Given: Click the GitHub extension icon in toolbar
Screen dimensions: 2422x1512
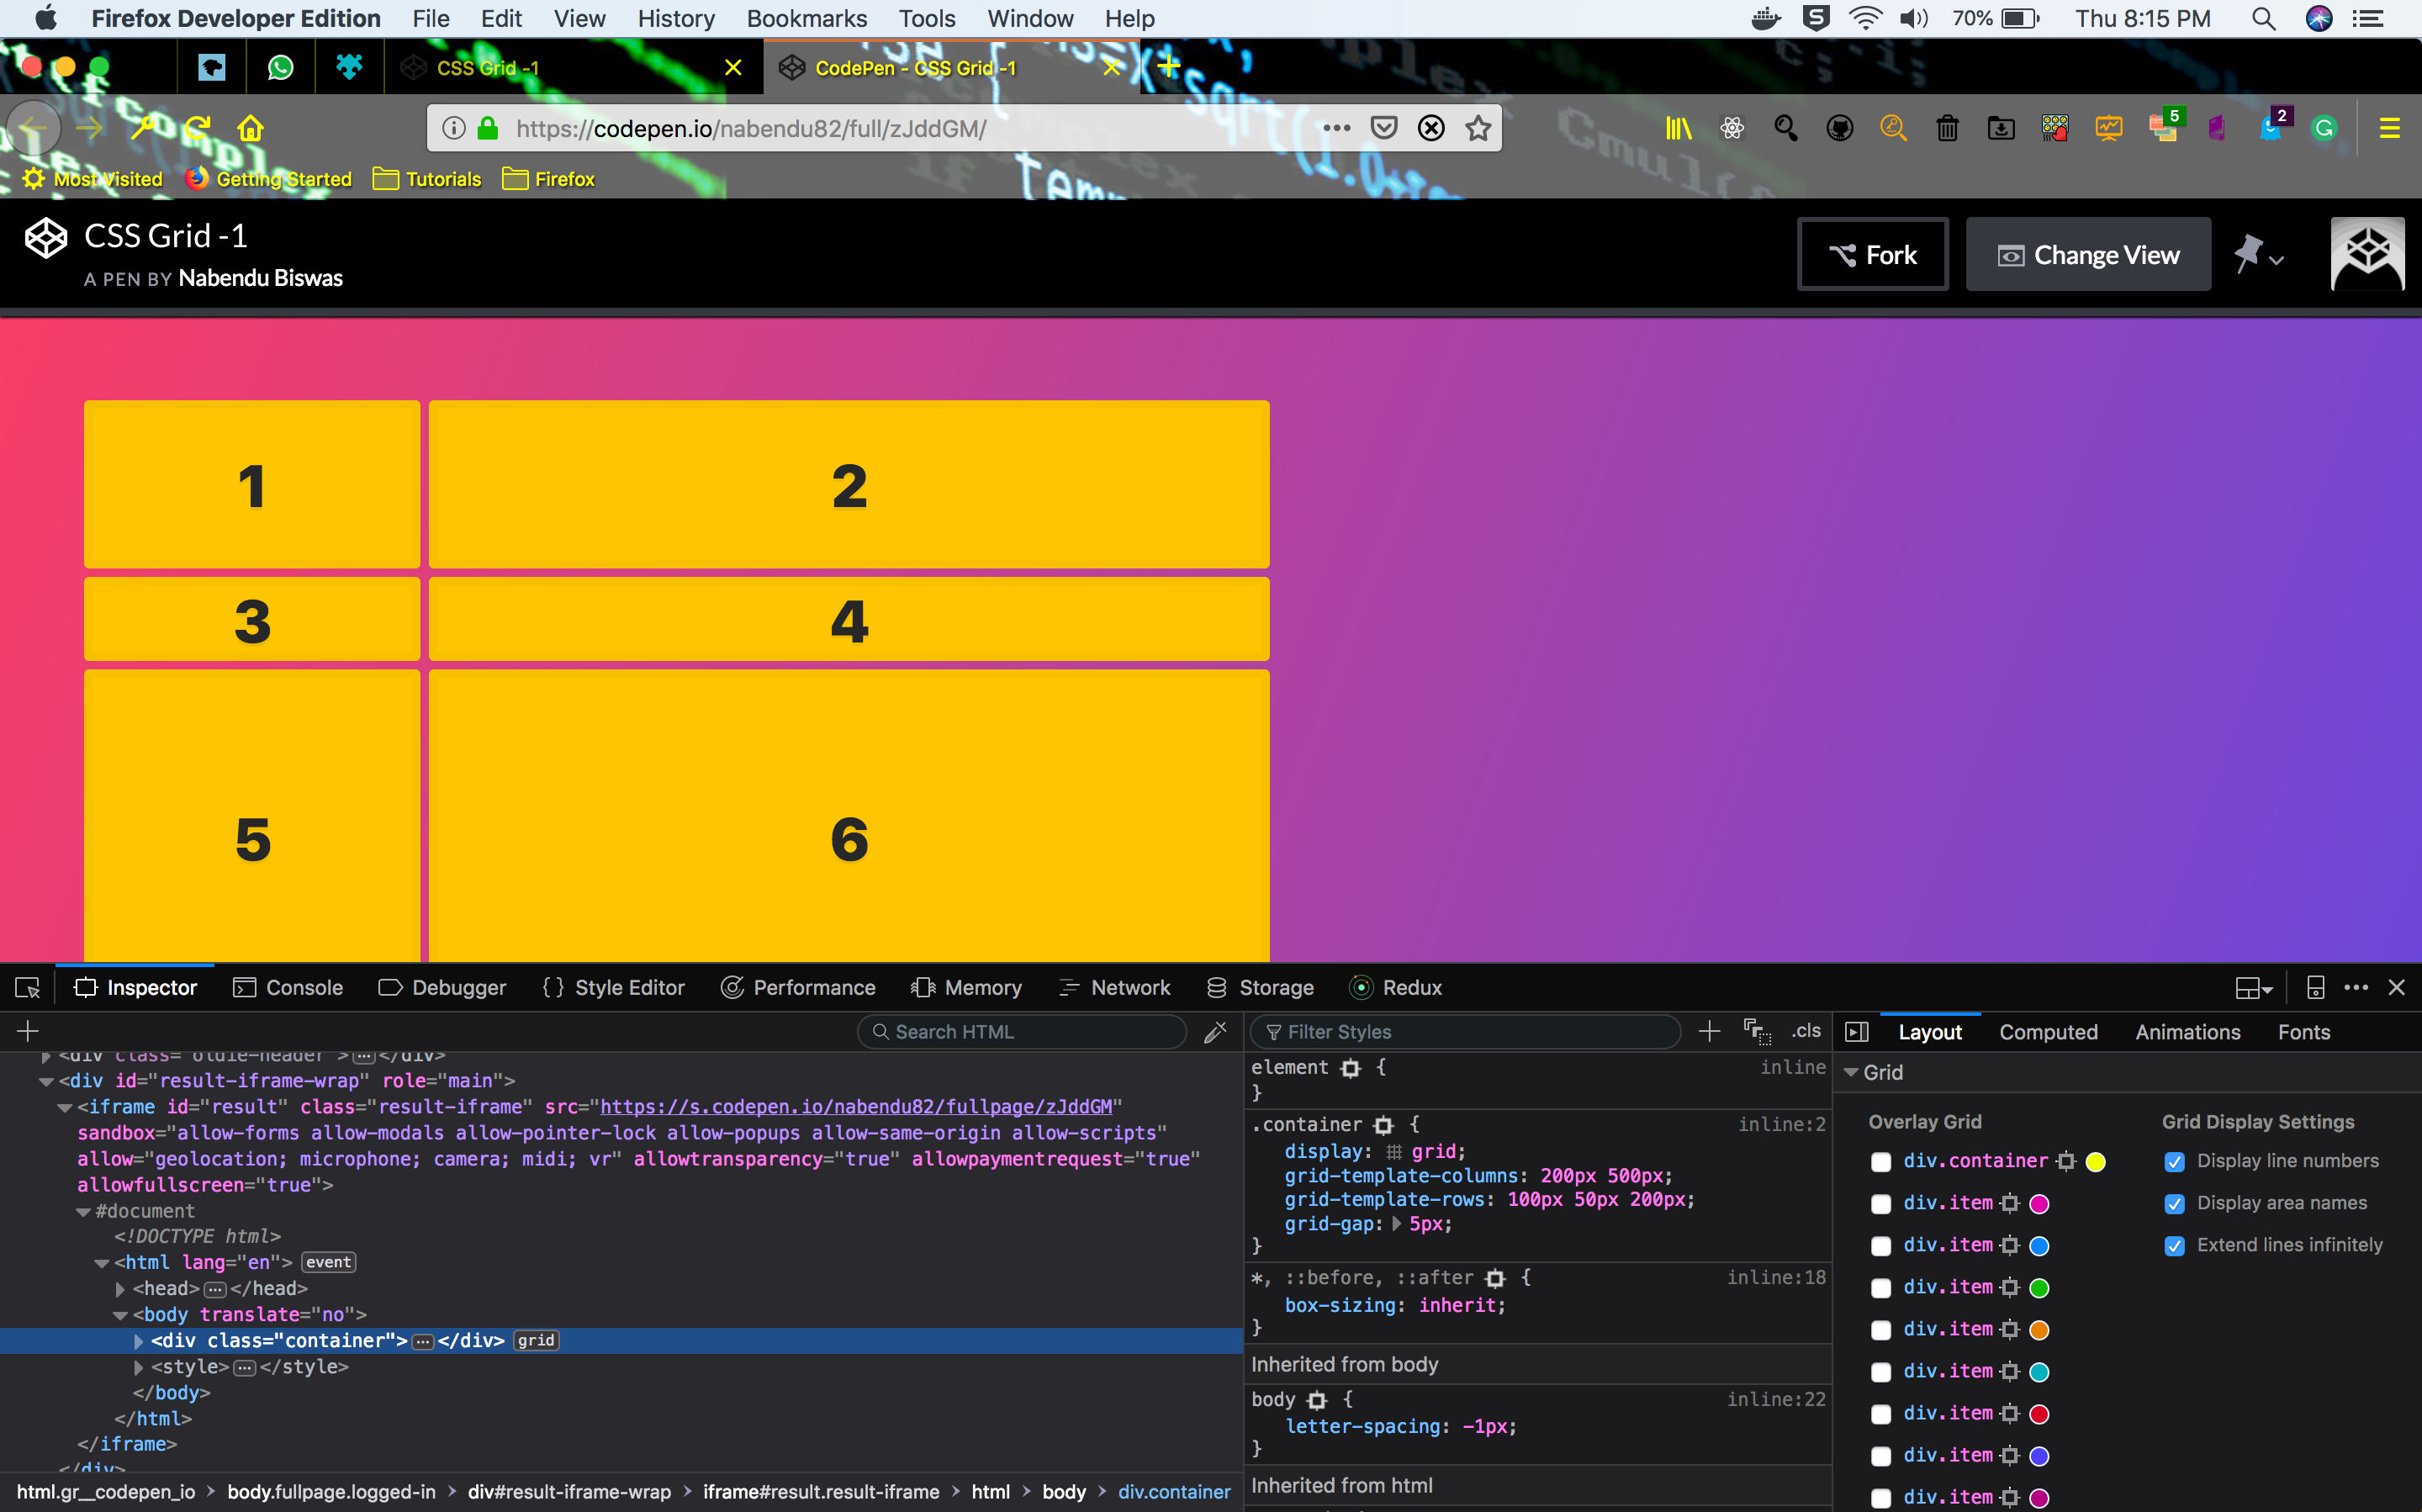Looking at the screenshot, I should click(1840, 128).
